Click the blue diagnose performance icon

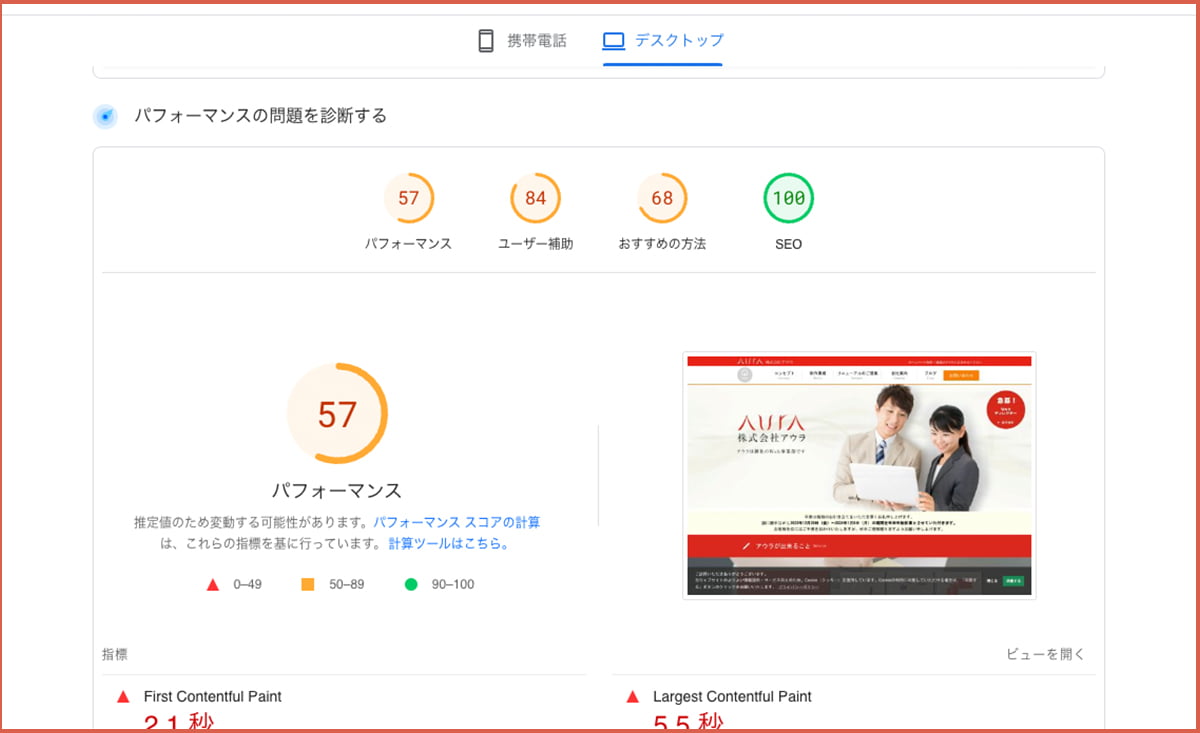(x=106, y=116)
